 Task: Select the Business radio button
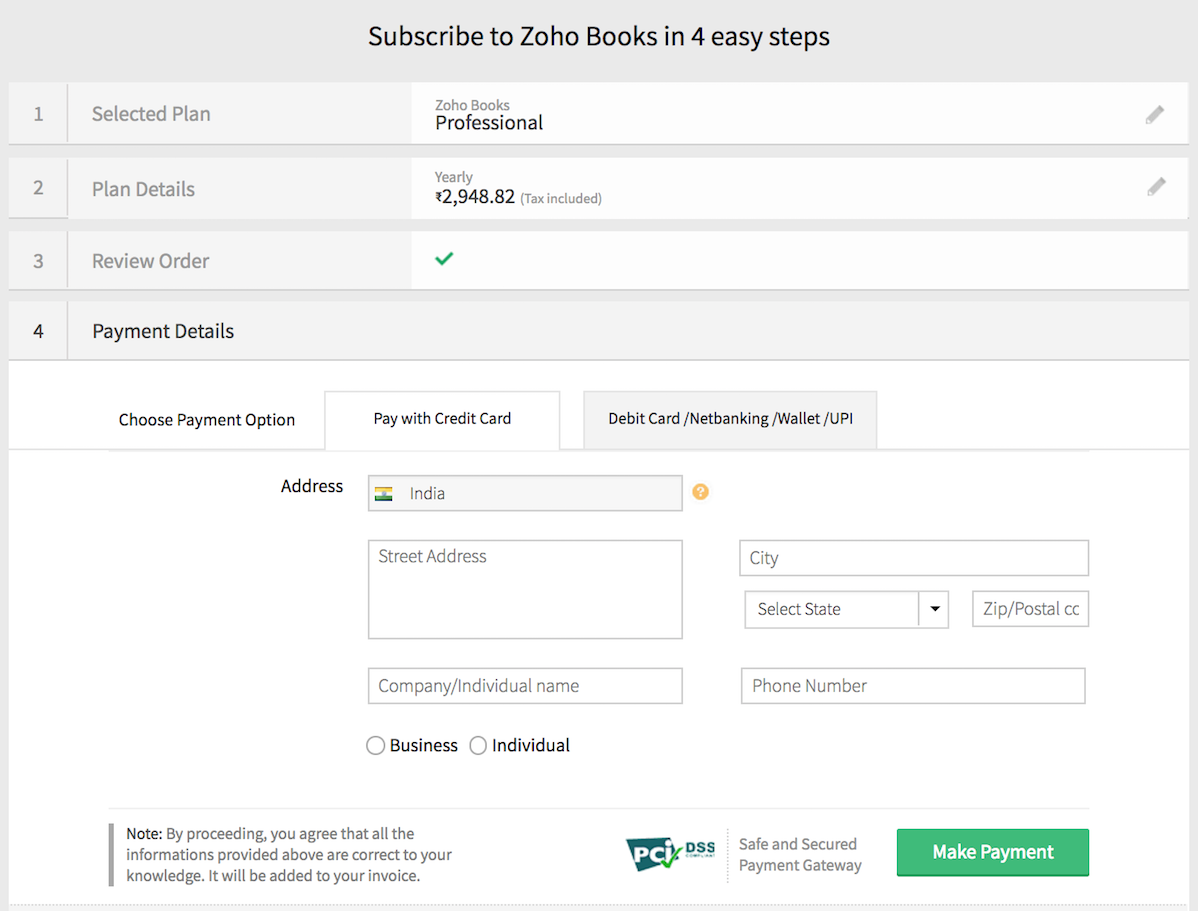tap(376, 746)
